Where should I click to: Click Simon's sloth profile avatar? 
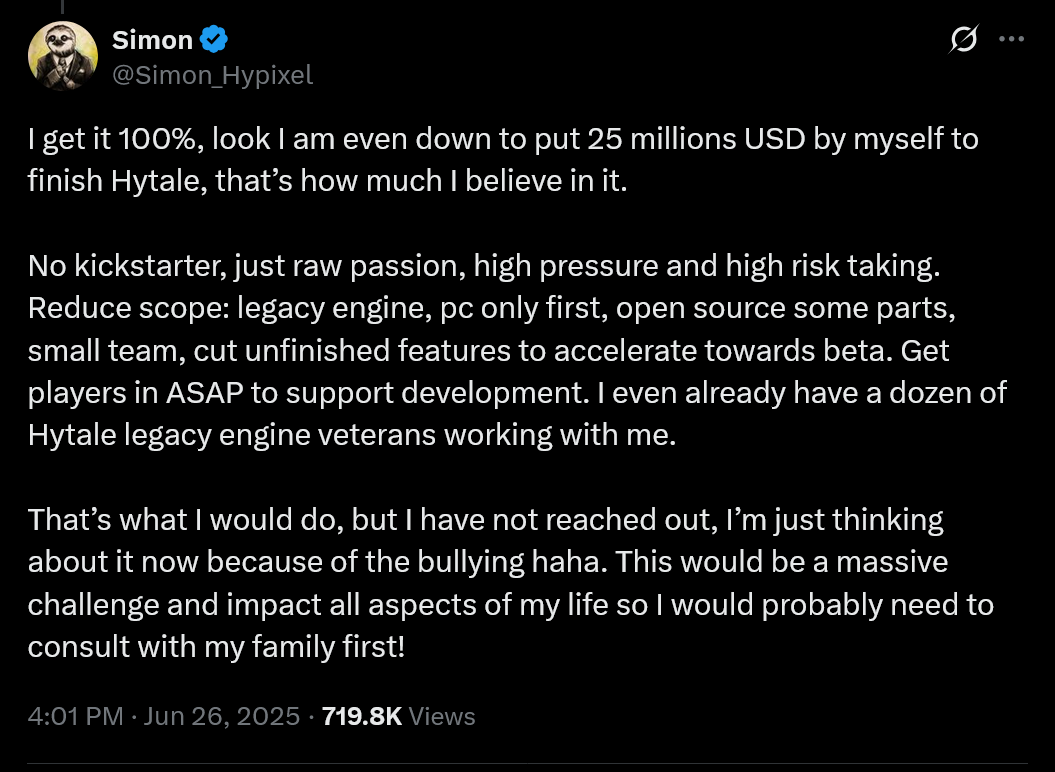63,55
